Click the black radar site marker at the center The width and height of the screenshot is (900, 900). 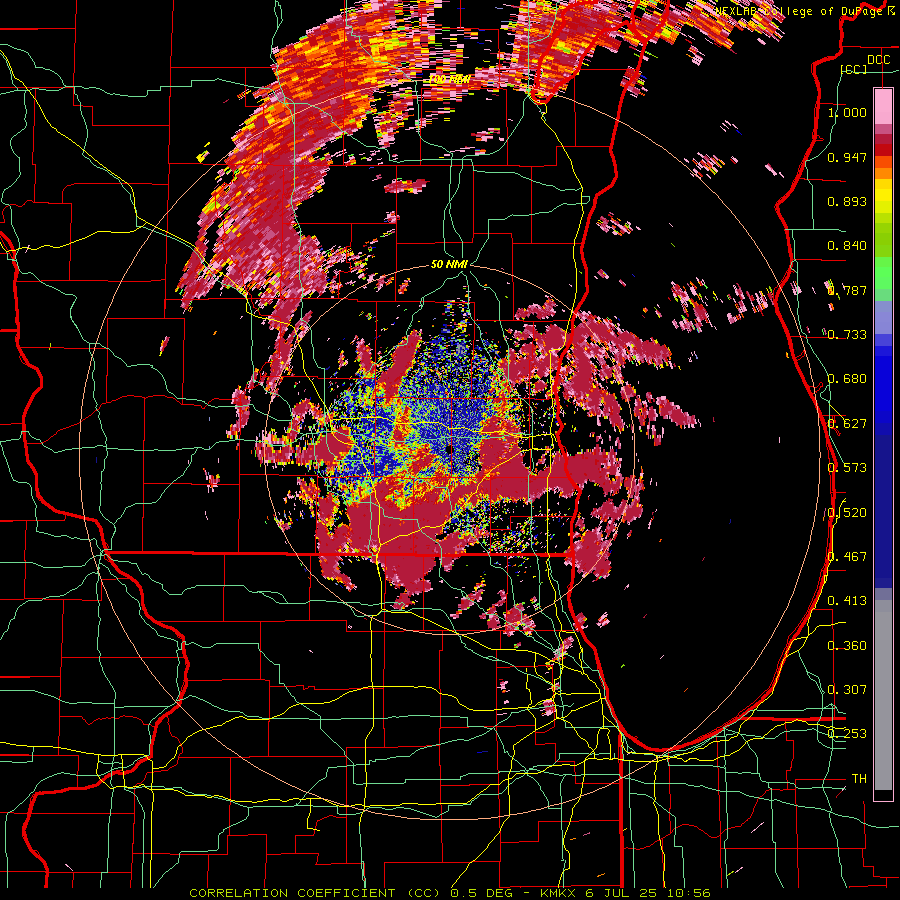coord(448,450)
